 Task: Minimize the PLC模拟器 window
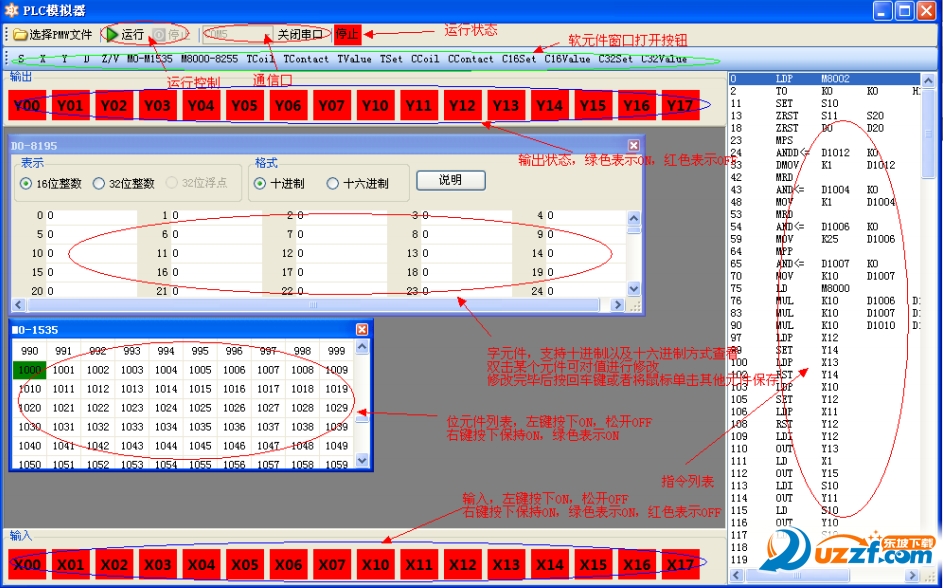(x=882, y=11)
